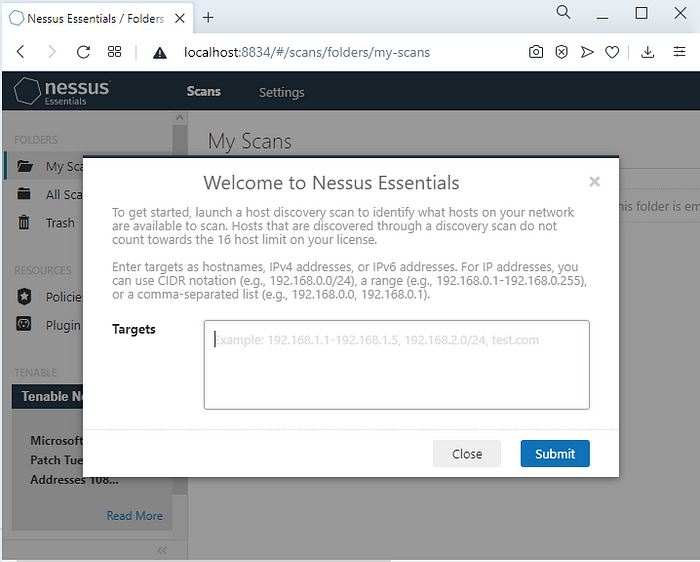
Task: Click the sidebar scroll-up arrow
Action: (x=180, y=118)
